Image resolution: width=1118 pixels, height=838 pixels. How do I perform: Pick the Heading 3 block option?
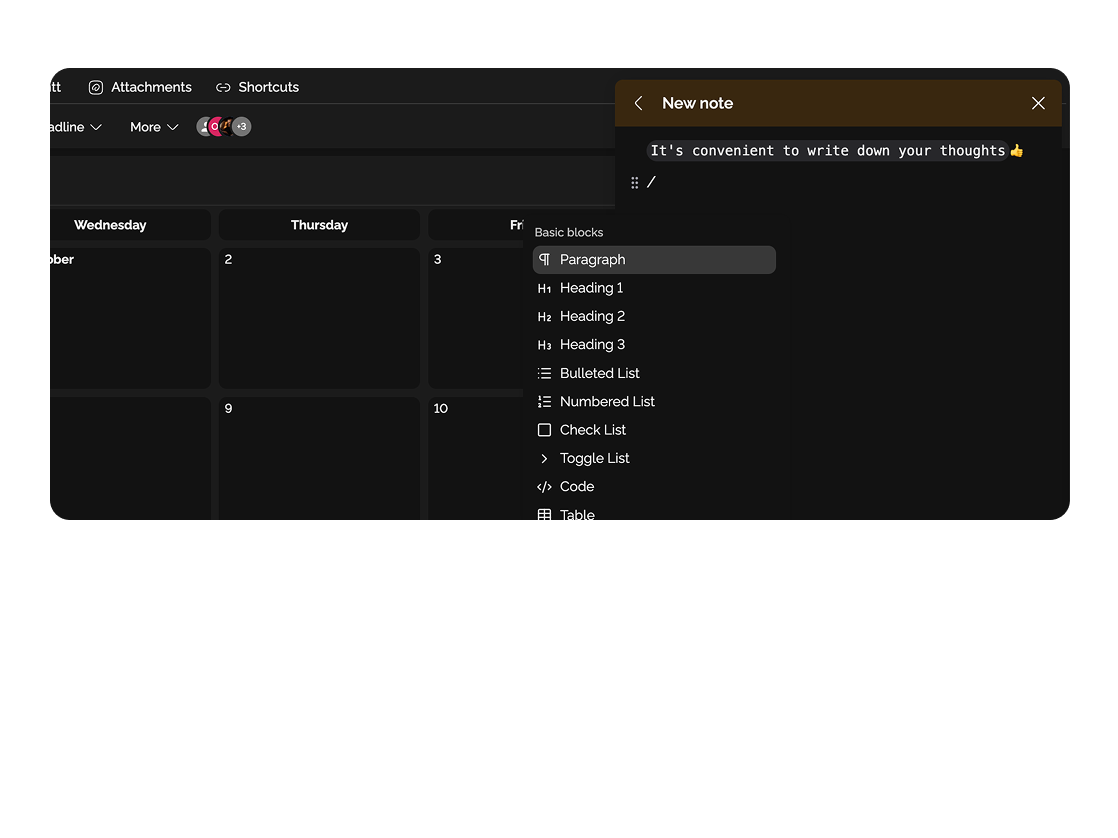coord(591,344)
